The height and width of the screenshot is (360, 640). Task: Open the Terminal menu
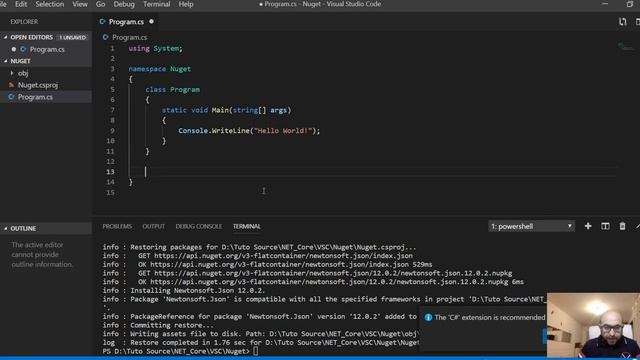(x=156, y=4)
